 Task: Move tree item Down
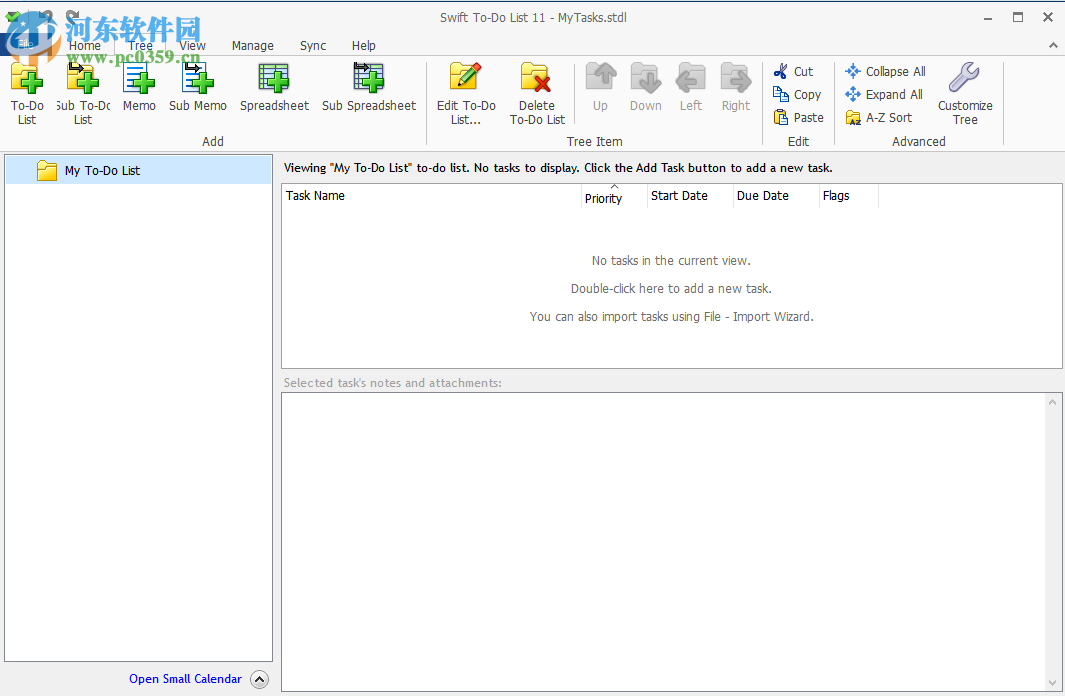click(645, 87)
